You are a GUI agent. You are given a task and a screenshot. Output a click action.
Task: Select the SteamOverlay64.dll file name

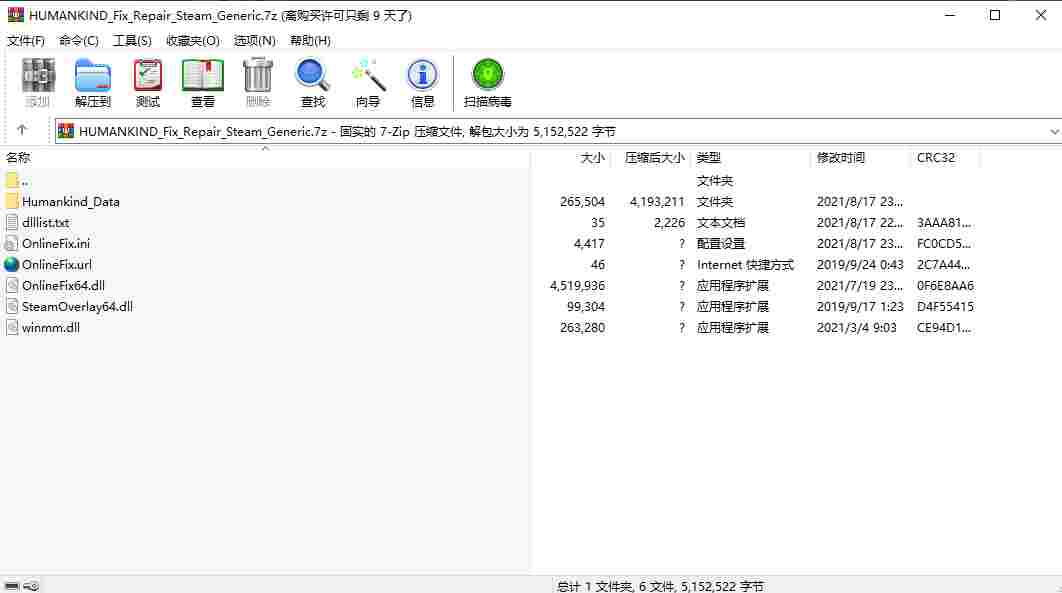[77, 307]
